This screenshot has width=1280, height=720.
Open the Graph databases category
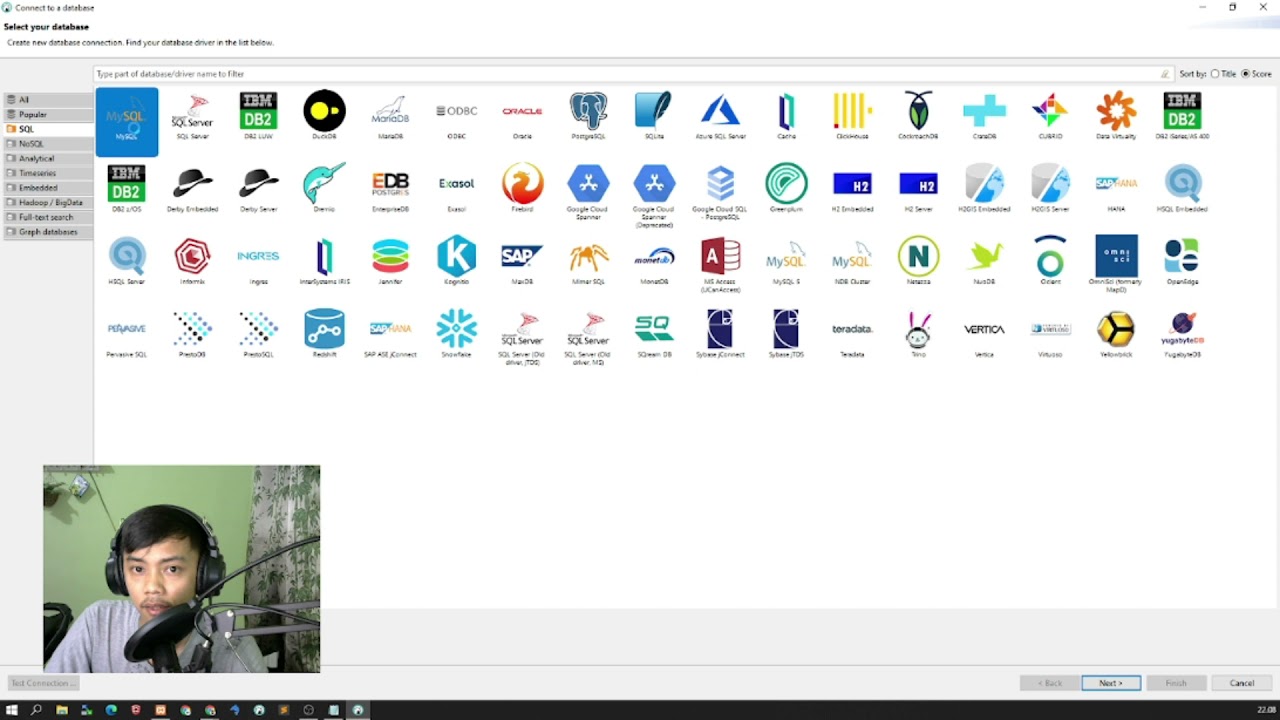pos(47,231)
